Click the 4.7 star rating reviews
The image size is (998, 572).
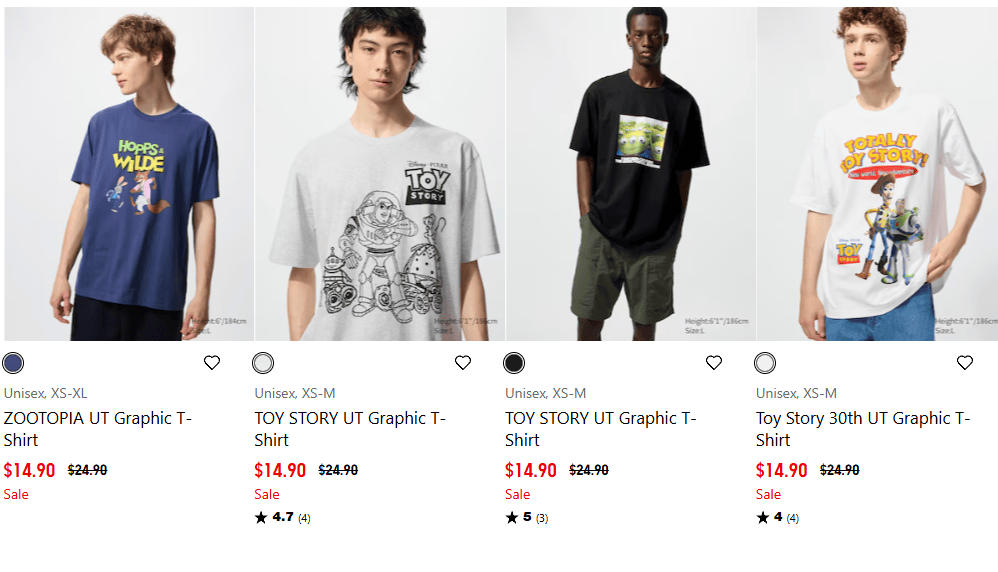(283, 518)
